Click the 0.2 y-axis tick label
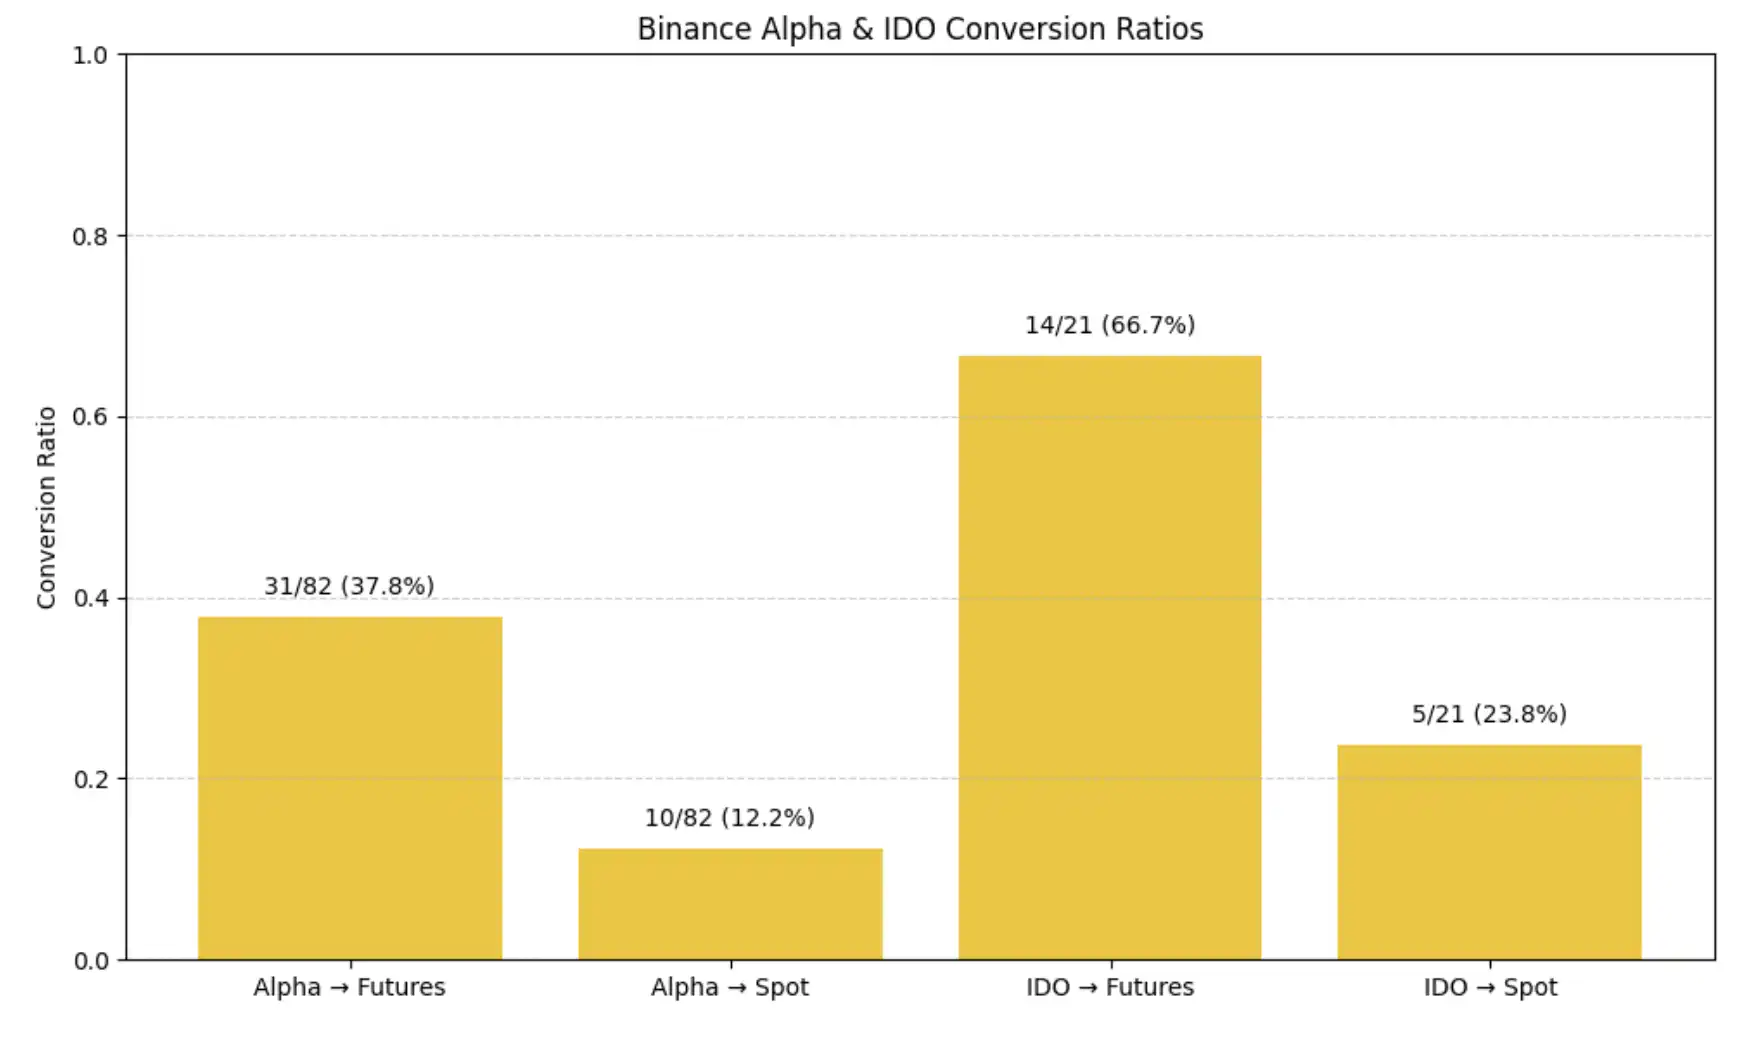The height and width of the screenshot is (1038, 1756). [x=90, y=779]
